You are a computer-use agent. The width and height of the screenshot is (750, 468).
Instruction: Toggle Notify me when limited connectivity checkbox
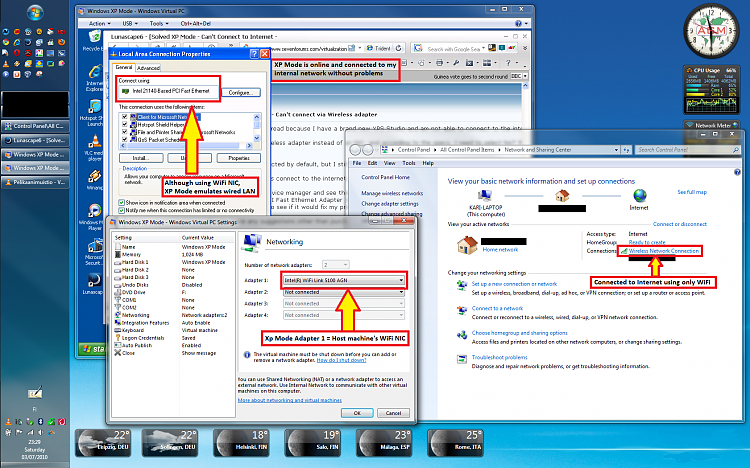[121, 211]
